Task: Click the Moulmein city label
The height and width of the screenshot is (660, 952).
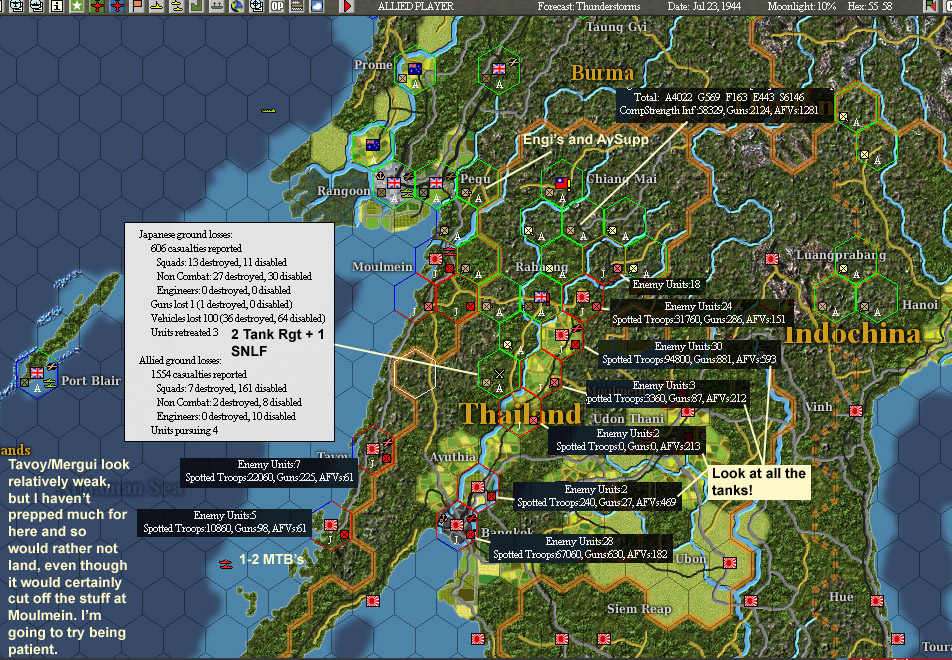Action: click(x=382, y=267)
